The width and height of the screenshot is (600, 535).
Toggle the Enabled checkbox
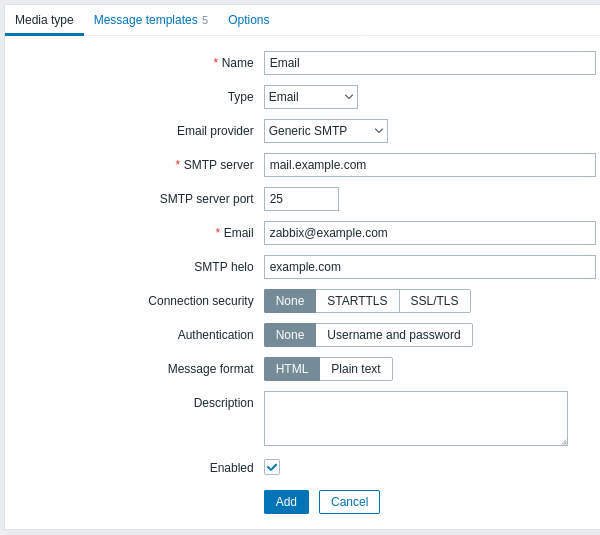coord(272,468)
